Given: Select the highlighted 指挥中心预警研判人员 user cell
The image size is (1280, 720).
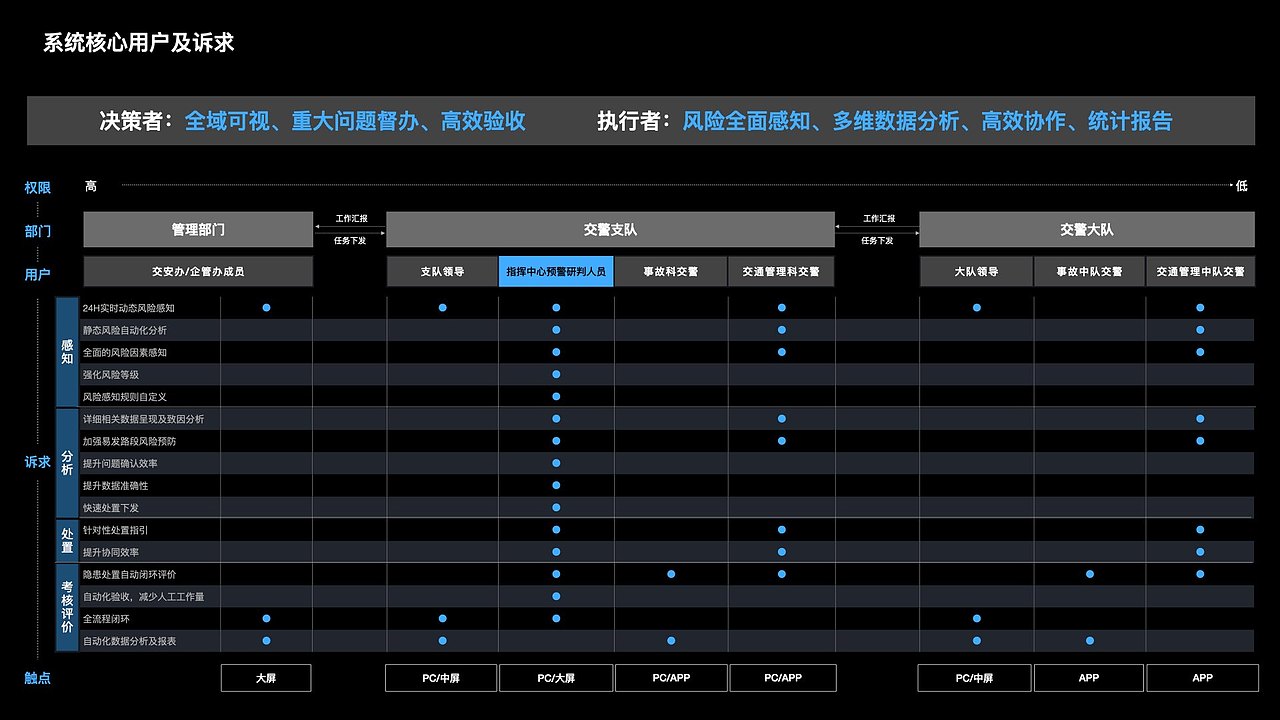Looking at the screenshot, I should (x=556, y=271).
